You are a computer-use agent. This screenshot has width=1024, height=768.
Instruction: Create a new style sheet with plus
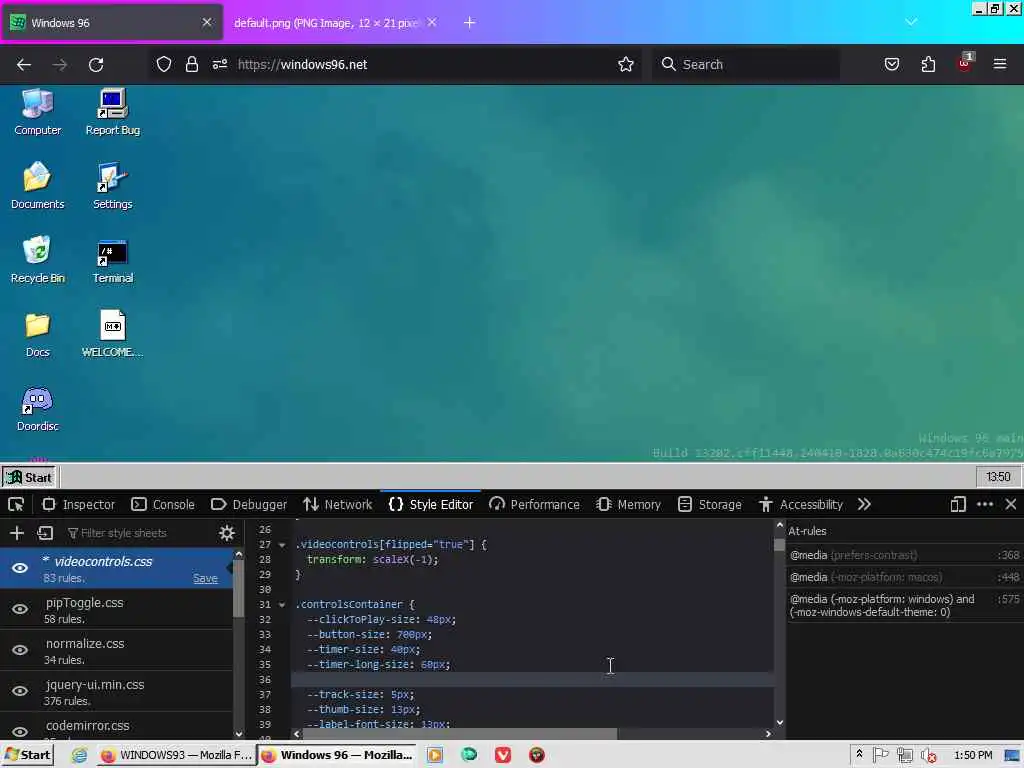pyautogui.click(x=17, y=533)
